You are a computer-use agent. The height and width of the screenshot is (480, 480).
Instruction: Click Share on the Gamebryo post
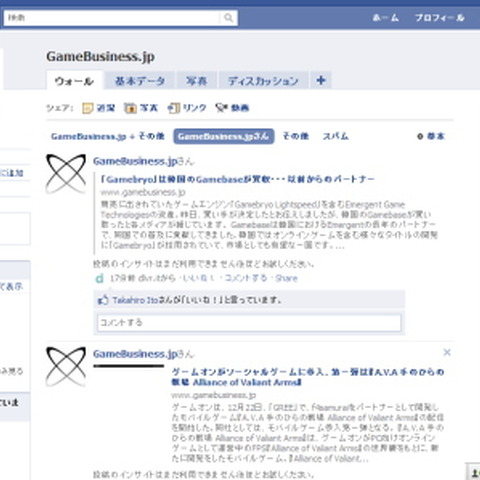point(286,278)
